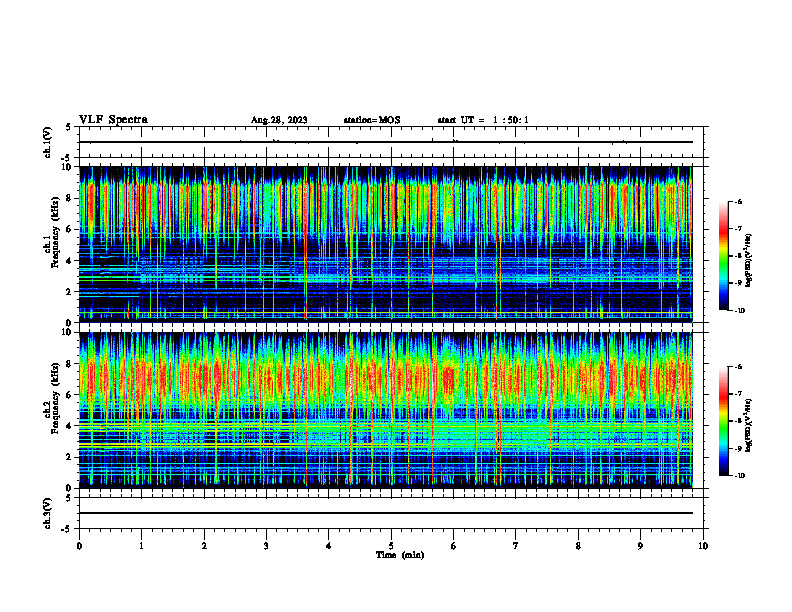Select ch.2 colorbar "log(PSD)" unit label
Screen dimensions: 792x612
[749, 425]
